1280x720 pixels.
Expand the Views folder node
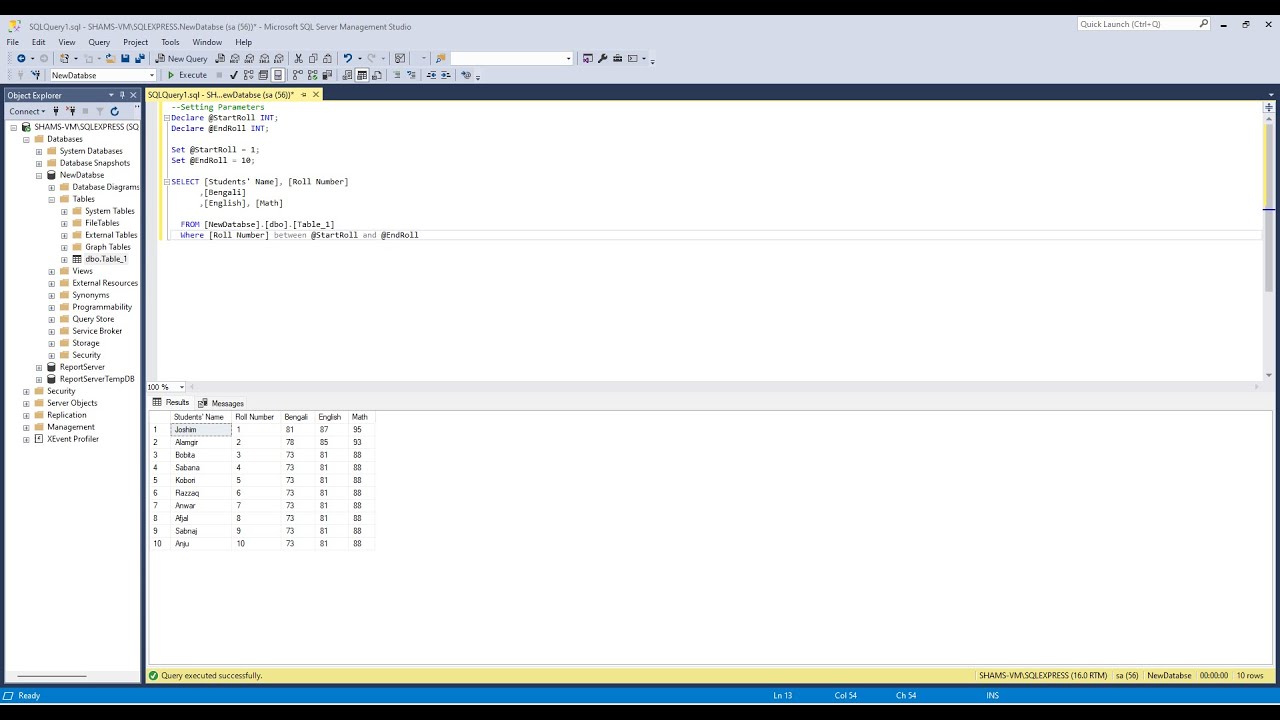point(52,271)
